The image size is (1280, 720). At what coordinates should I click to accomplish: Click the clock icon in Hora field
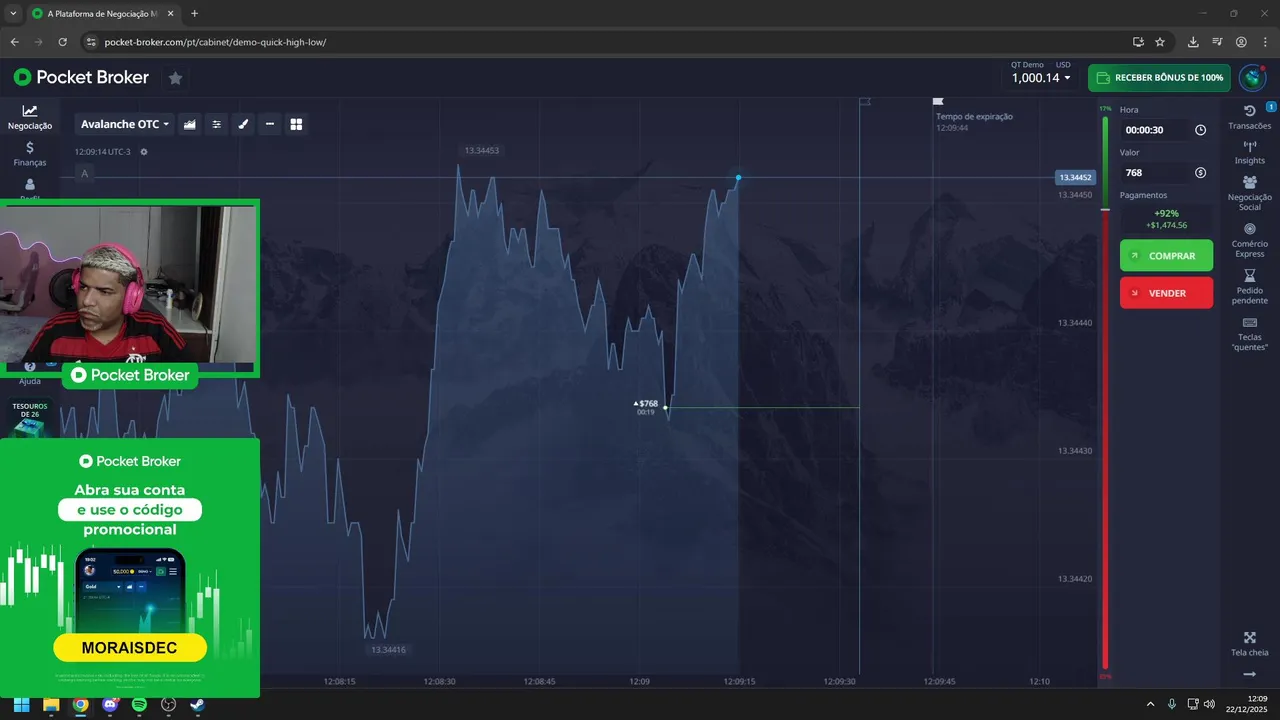pos(1200,130)
